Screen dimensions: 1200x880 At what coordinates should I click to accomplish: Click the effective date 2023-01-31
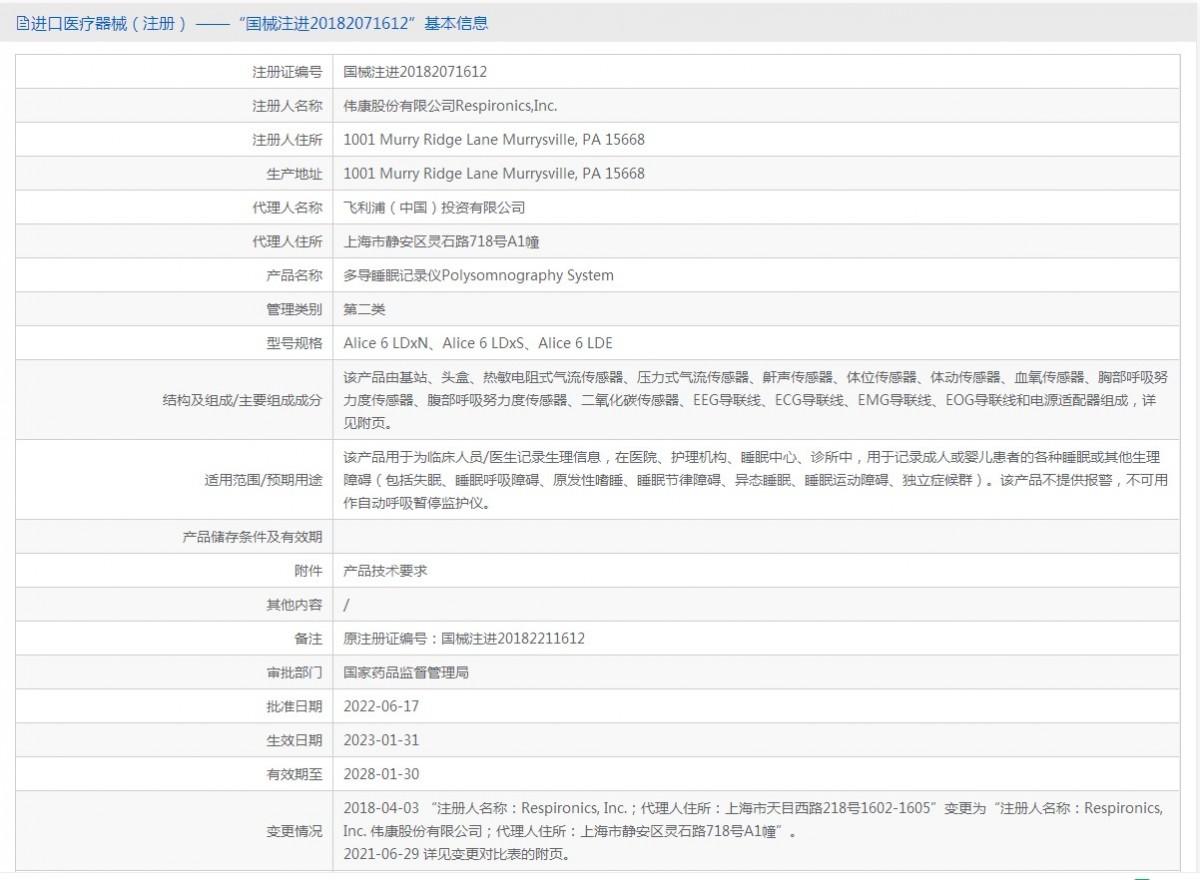click(381, 741)
